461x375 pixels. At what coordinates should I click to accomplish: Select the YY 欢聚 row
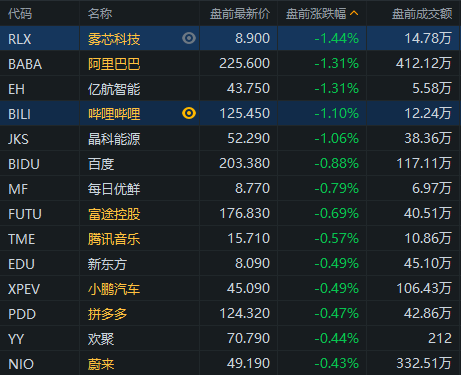[x=230, y=338]
